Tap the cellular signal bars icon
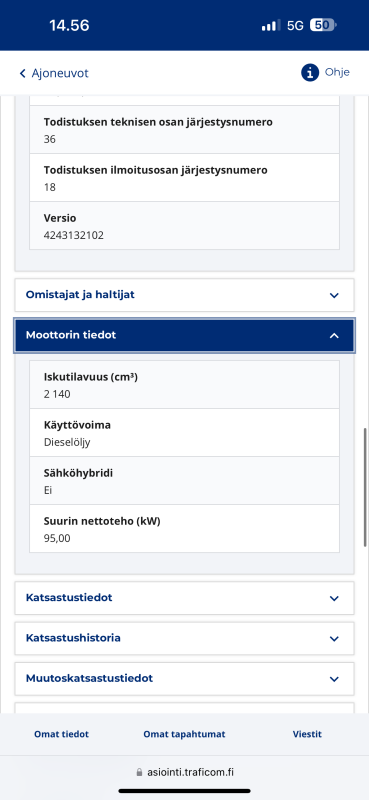369x800 pixels. 271,26
